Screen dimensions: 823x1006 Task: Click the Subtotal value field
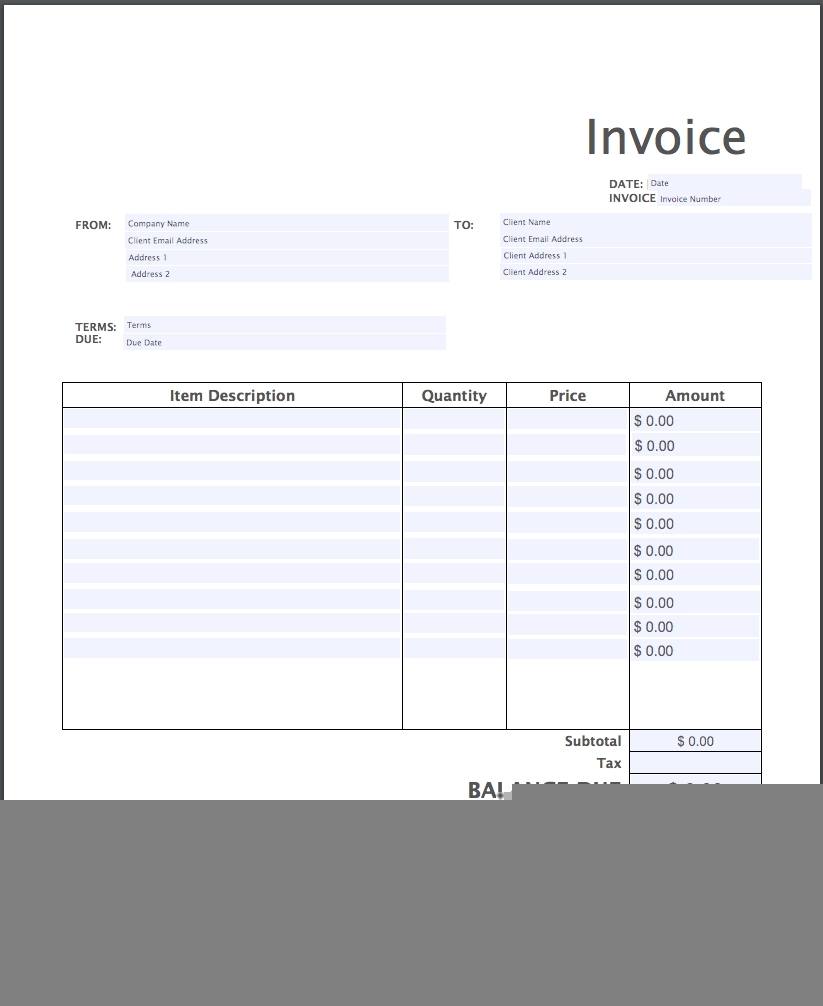click(695, 741)
